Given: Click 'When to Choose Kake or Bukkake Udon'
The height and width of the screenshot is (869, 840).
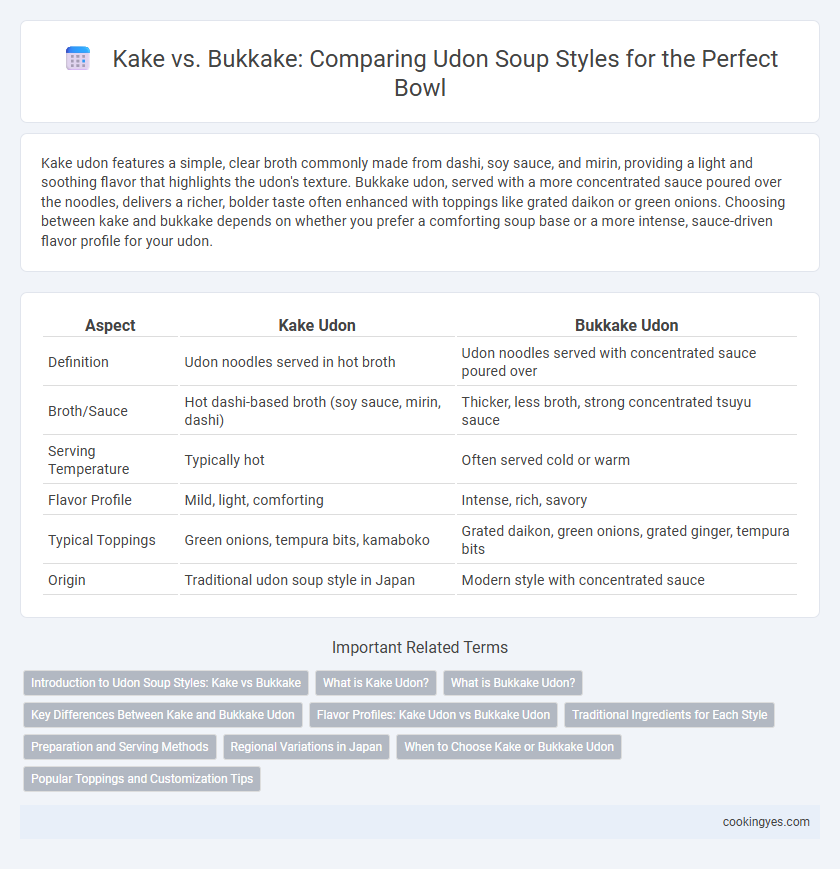Looking at the screenshot, I should 509,747.
